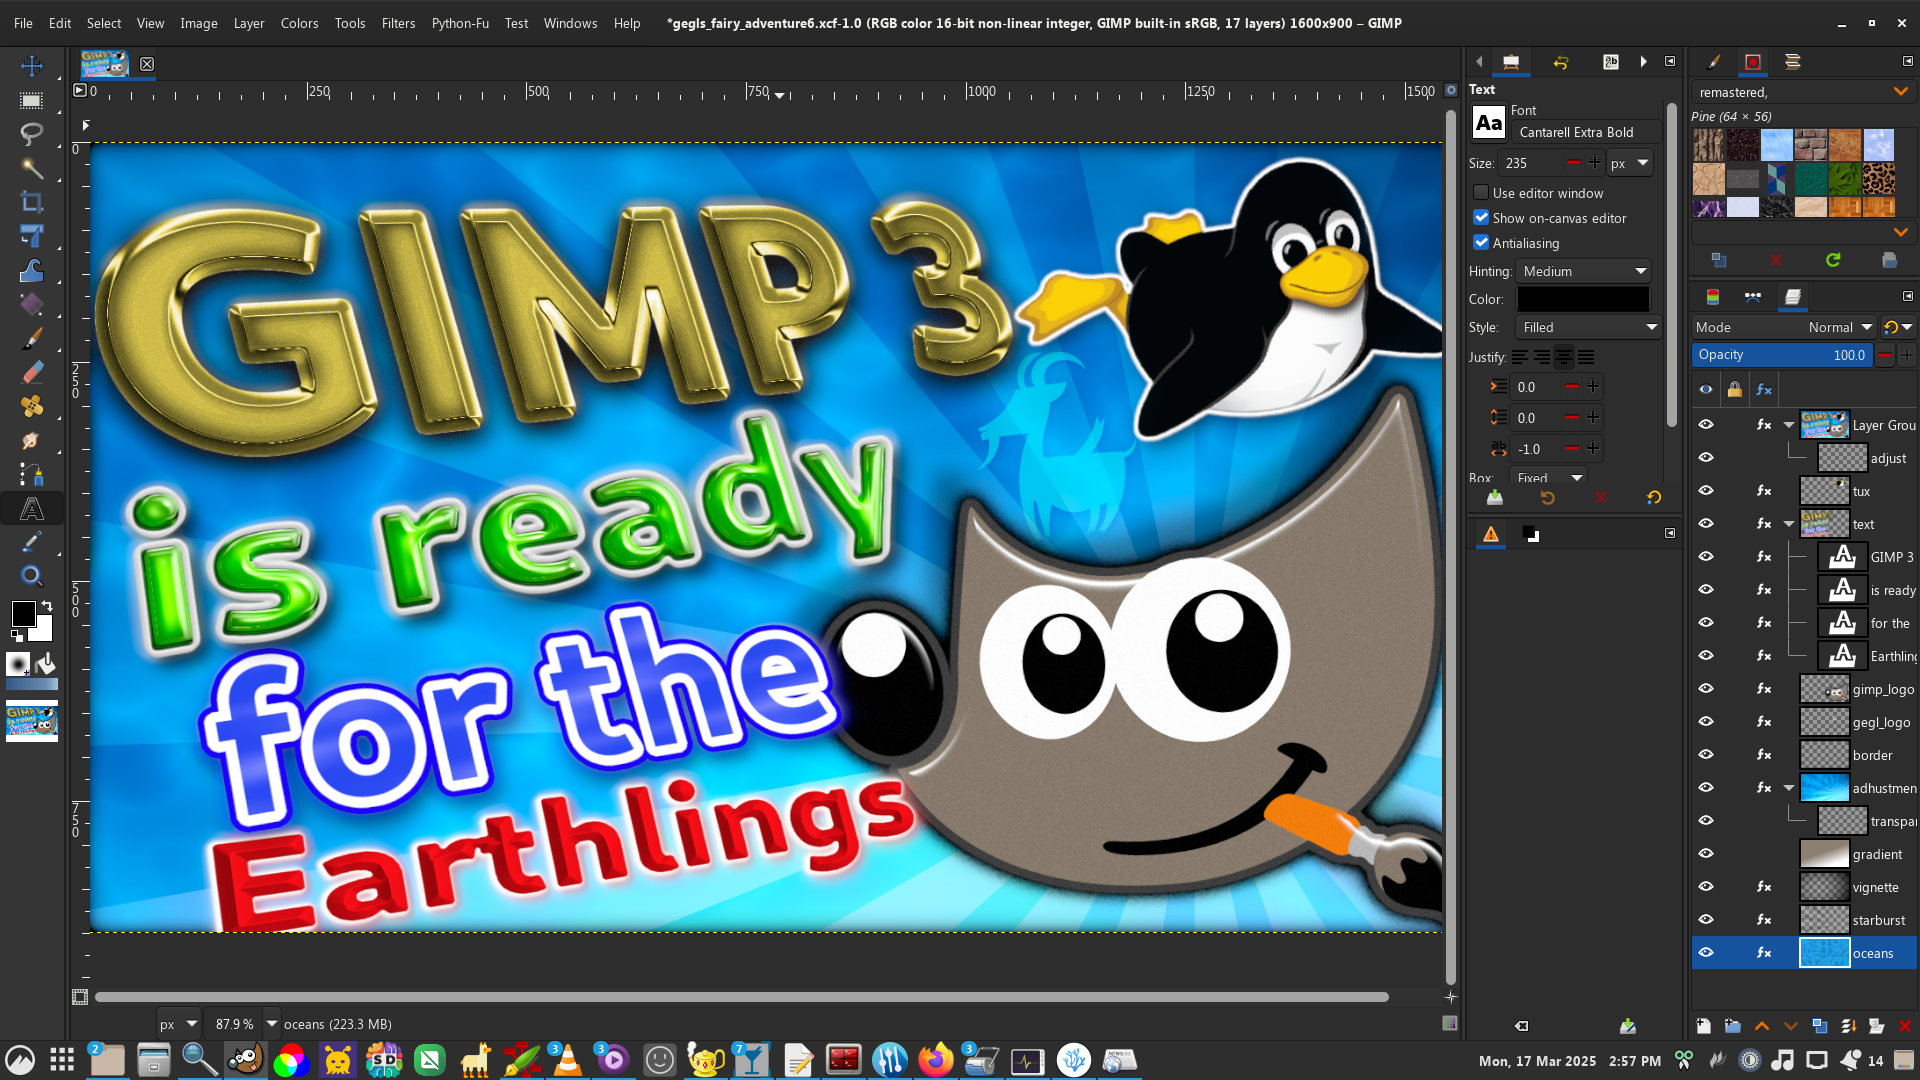Image resolution: width=1920 pixels, height=1080 pixels.
Task: Select the Smudge tool
Action: (x=32, y=440)
